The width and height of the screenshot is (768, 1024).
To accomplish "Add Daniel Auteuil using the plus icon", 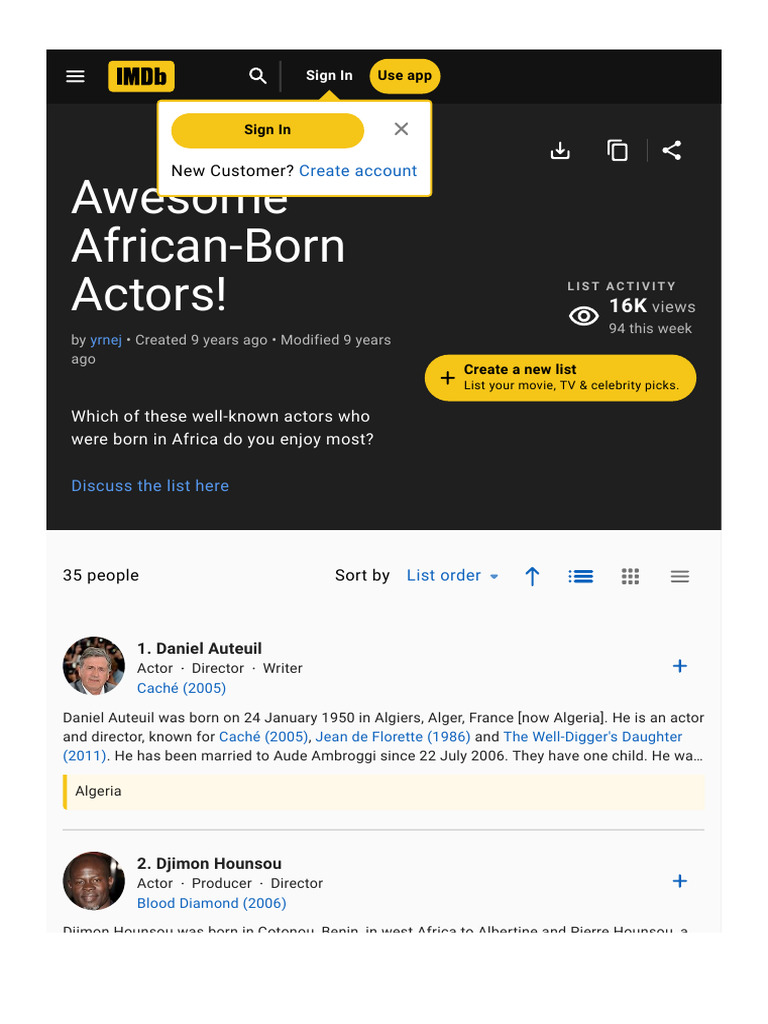I will 680,666.
